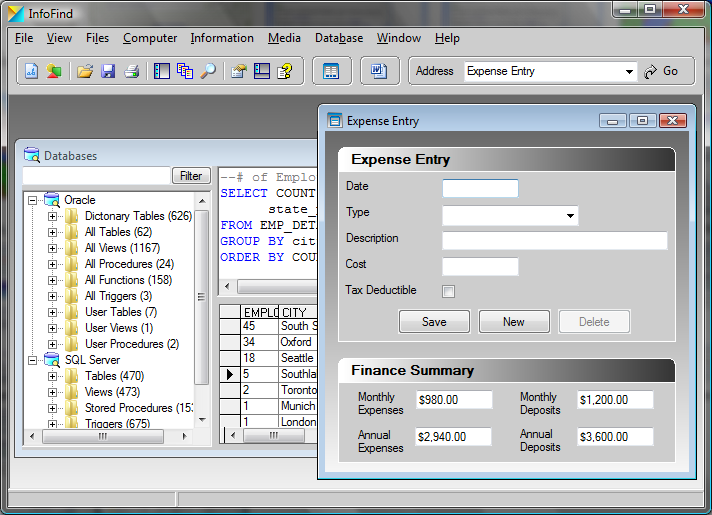Screen dimensions: 712x515
Task: Click the Word document toolbar icon
Action: [379, 71]
